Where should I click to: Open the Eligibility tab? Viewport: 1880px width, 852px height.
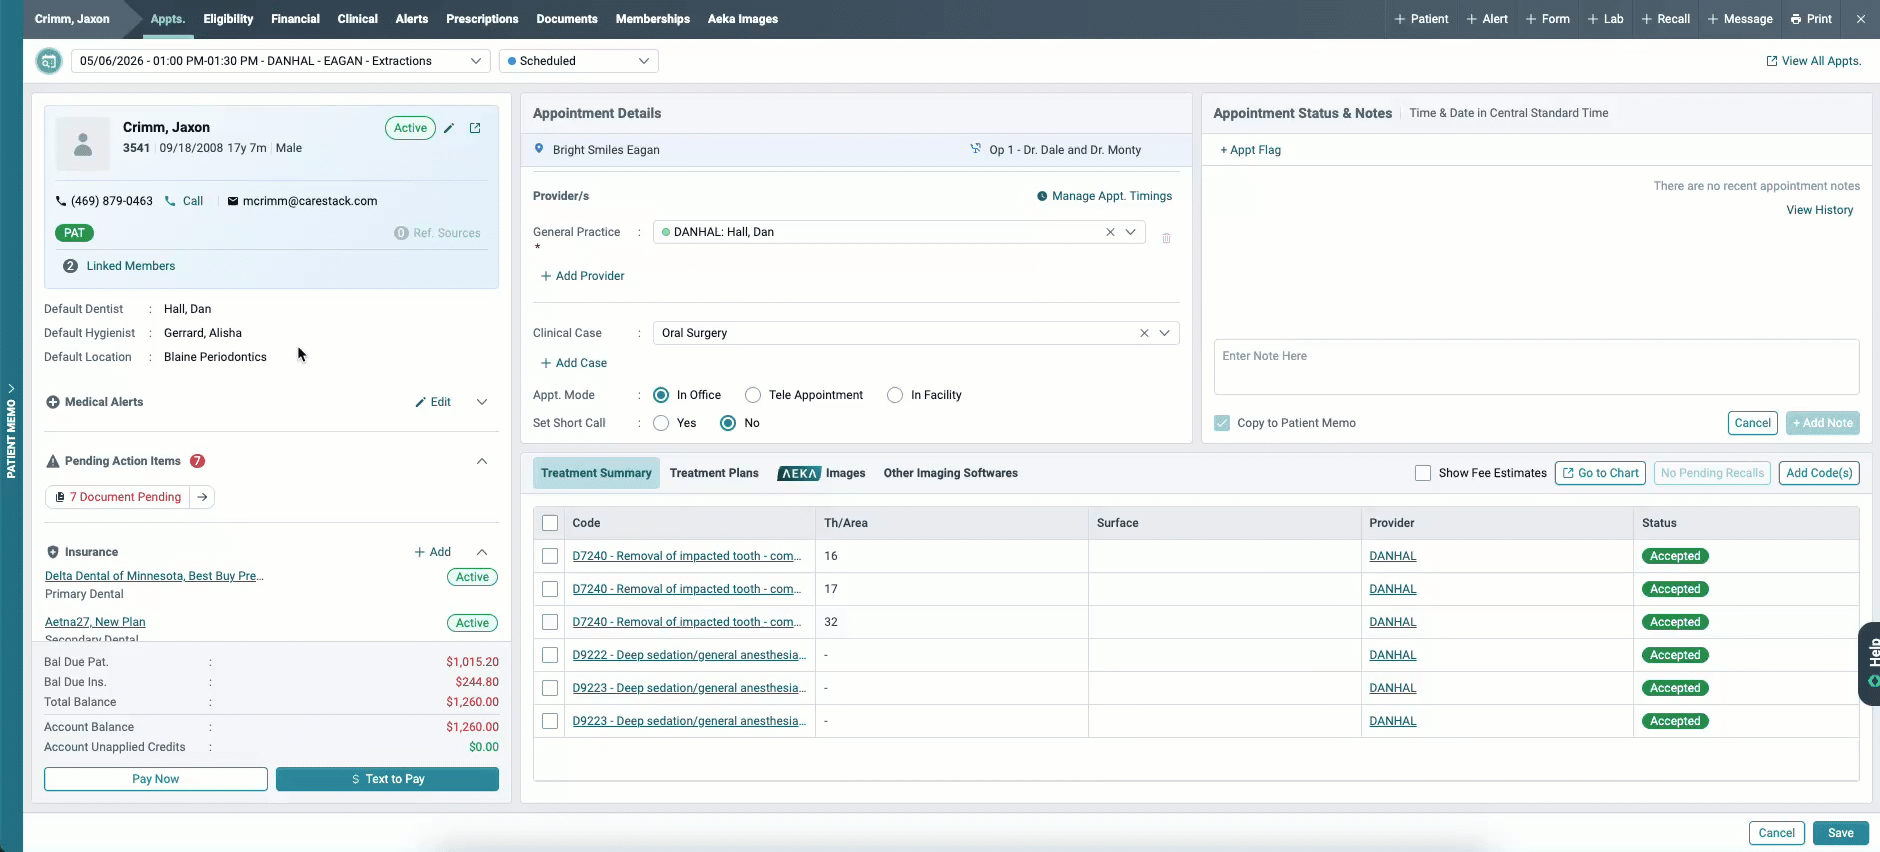click(x=228, y=19)
